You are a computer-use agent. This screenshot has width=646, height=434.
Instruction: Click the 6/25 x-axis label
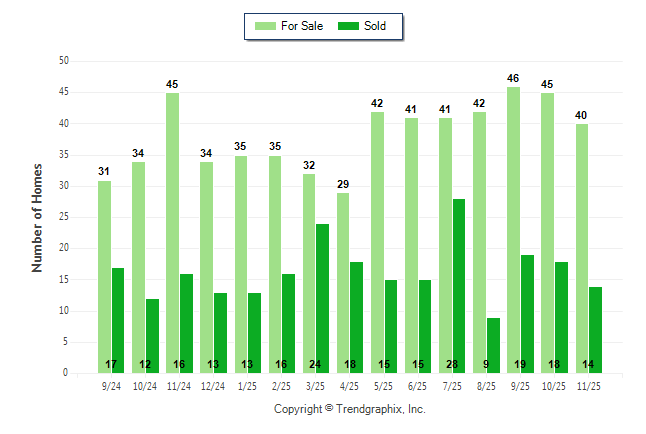click(418, 385)
